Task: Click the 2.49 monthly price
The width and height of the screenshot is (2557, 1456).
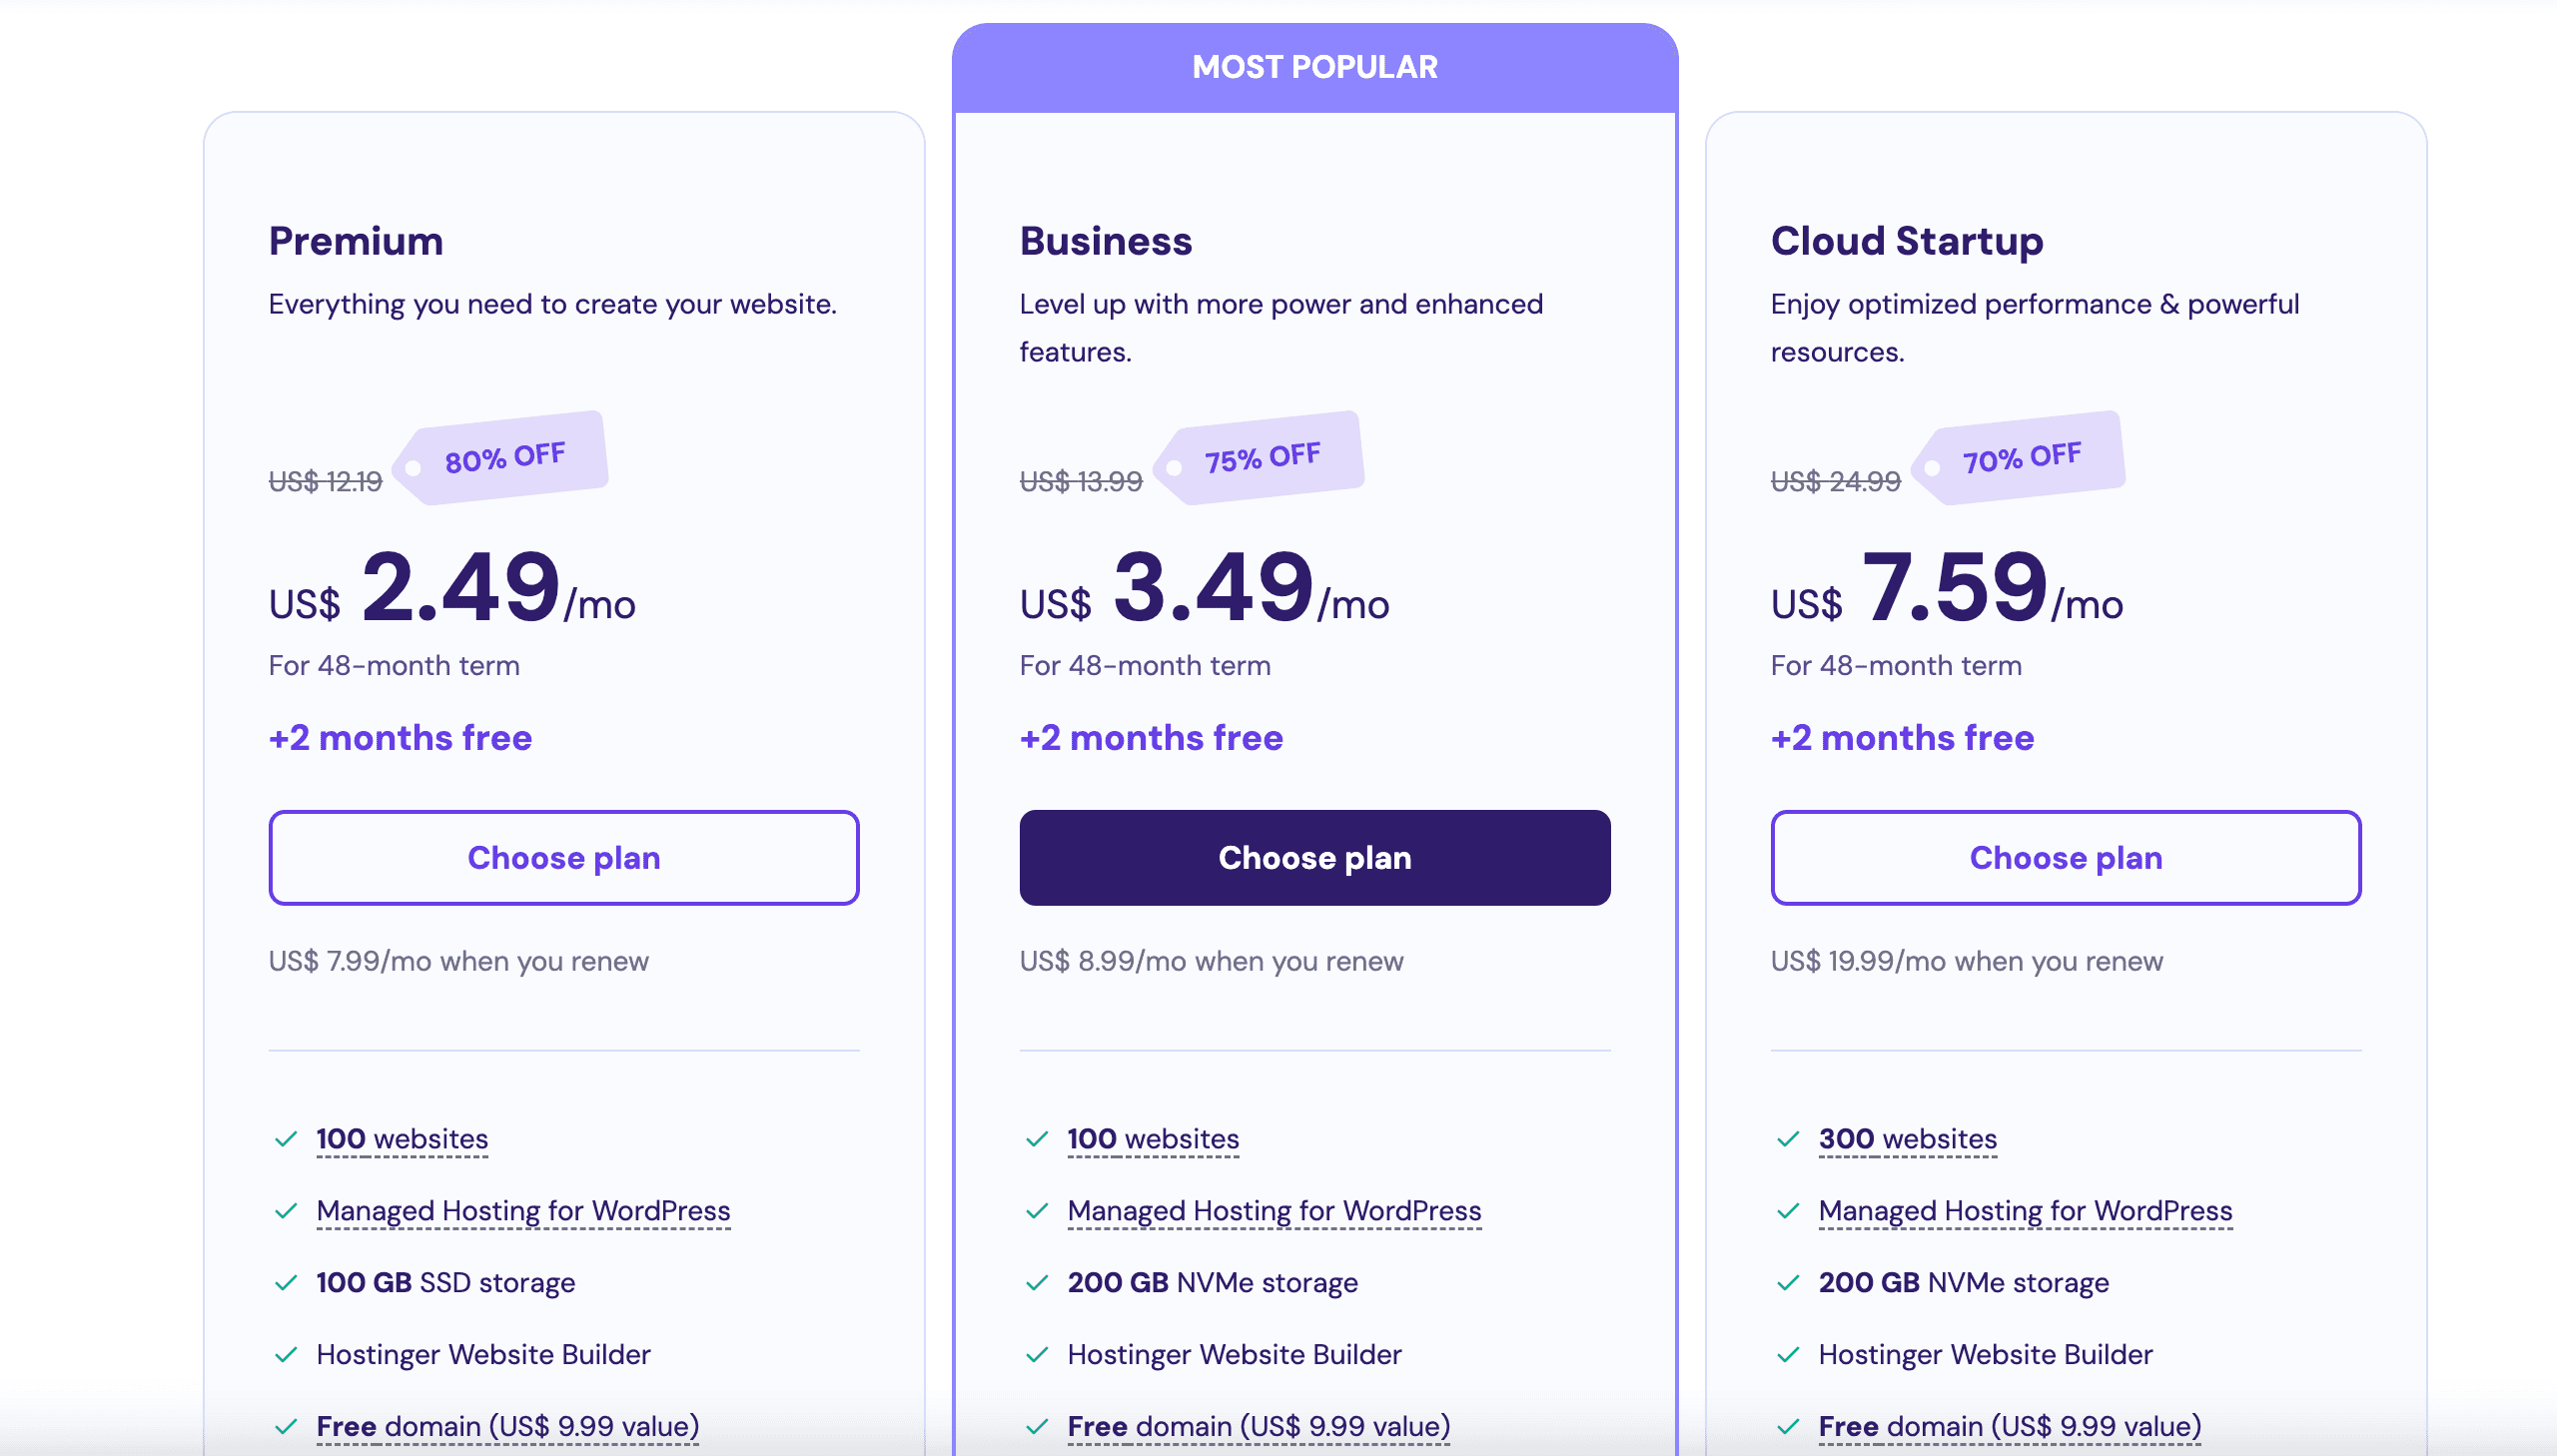Action: [x=460, y=587]
